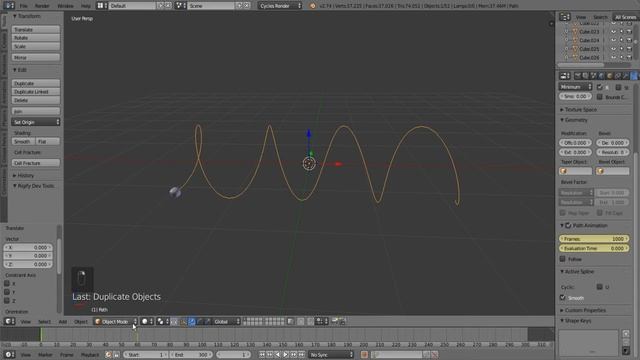Click the Start frame field
Viewport: 640px width, 360px height.
pos(146,355)
